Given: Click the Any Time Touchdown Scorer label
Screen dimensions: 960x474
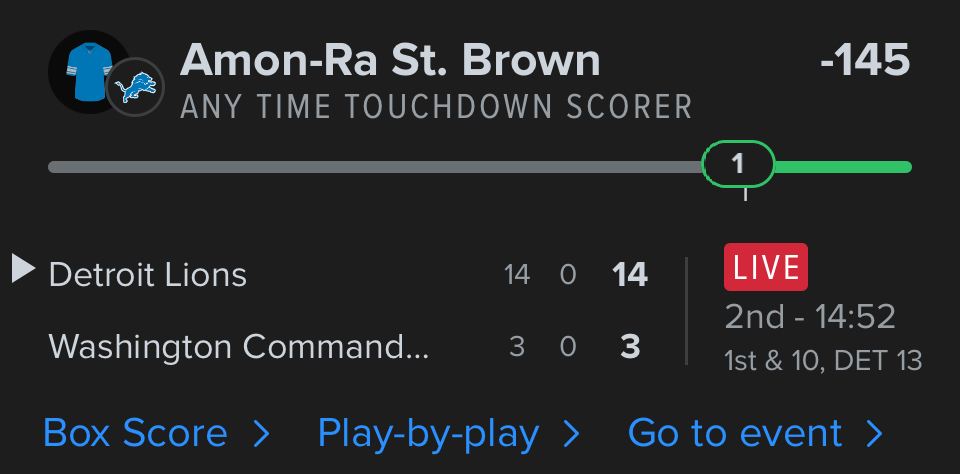Looking at the screenshot, I should (436, 107).
